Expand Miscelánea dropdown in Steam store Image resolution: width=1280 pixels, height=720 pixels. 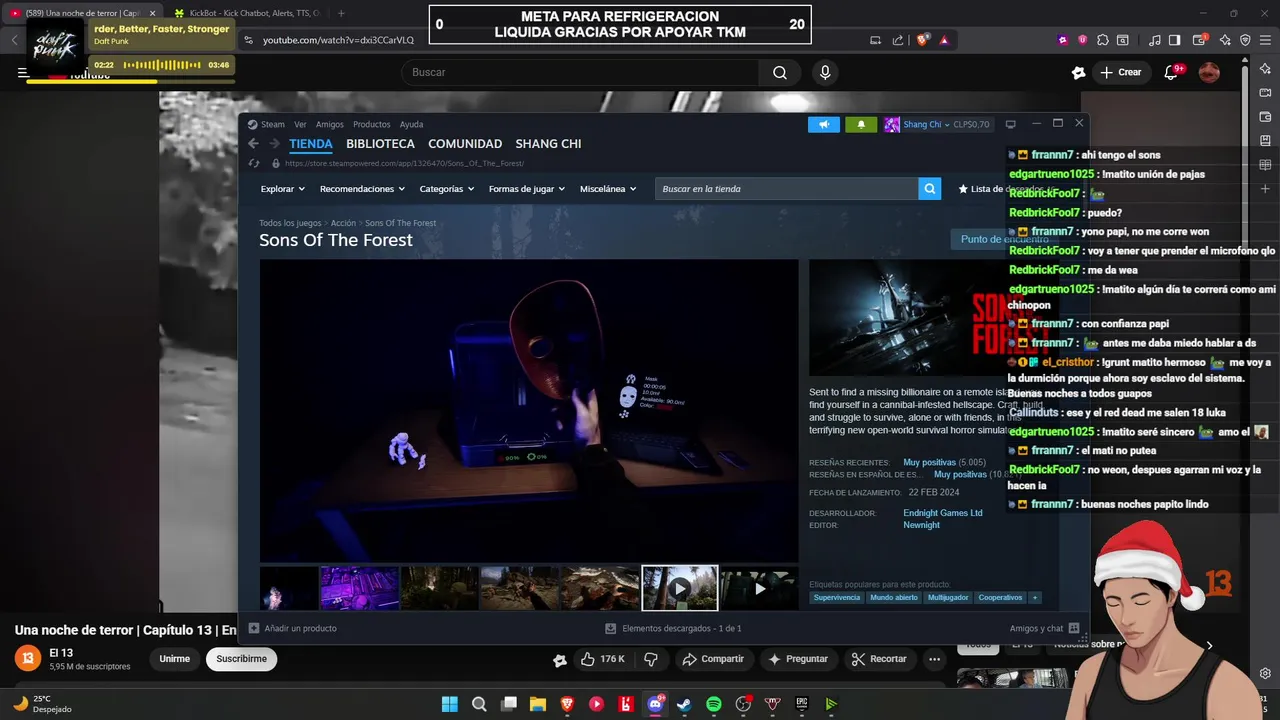[608, 189]
